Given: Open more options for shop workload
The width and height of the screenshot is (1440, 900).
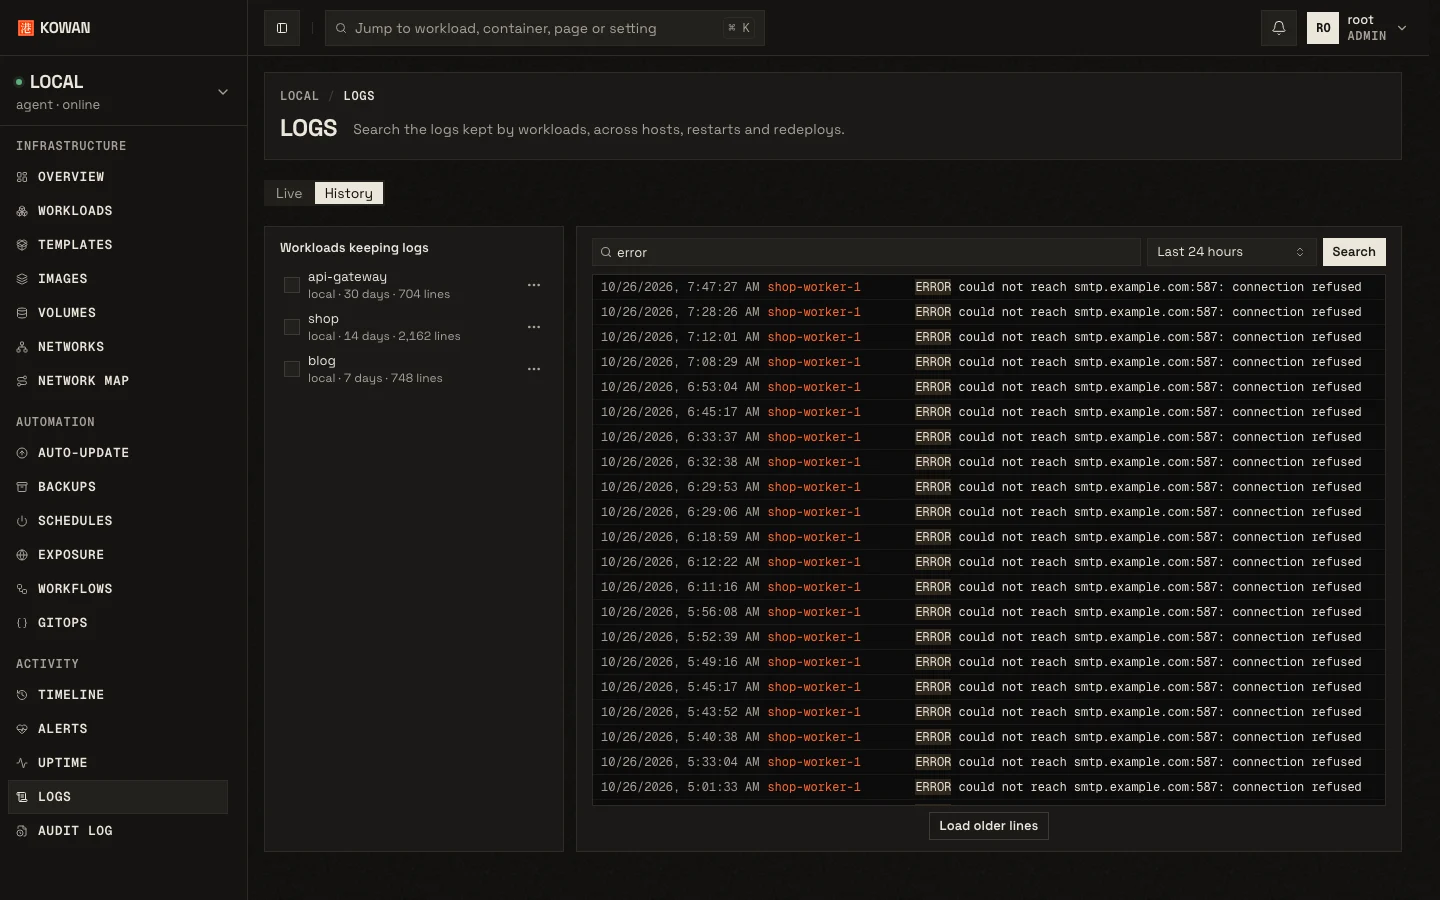Looking at the screenshot, I should tap(534, 327).
